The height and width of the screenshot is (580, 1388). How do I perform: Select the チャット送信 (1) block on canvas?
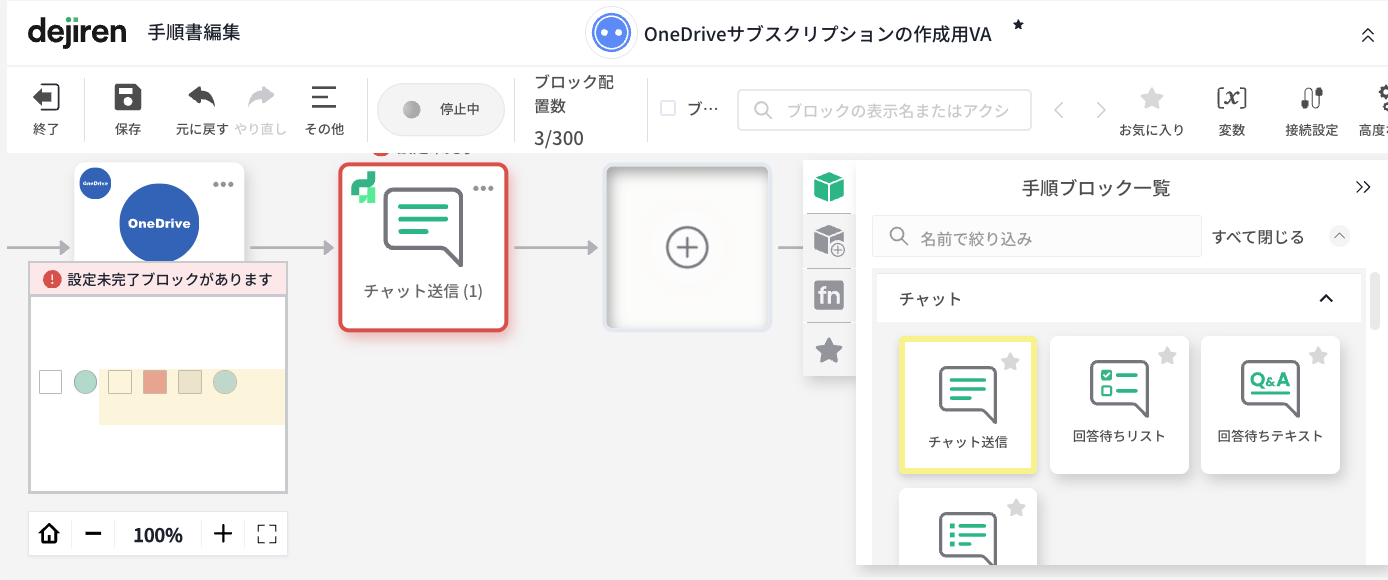424,247
